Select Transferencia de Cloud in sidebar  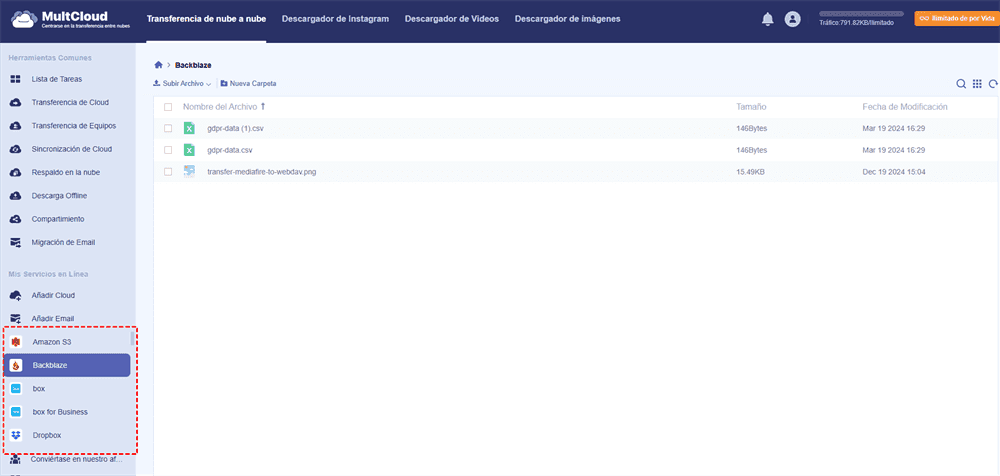(x=68, y=103)
